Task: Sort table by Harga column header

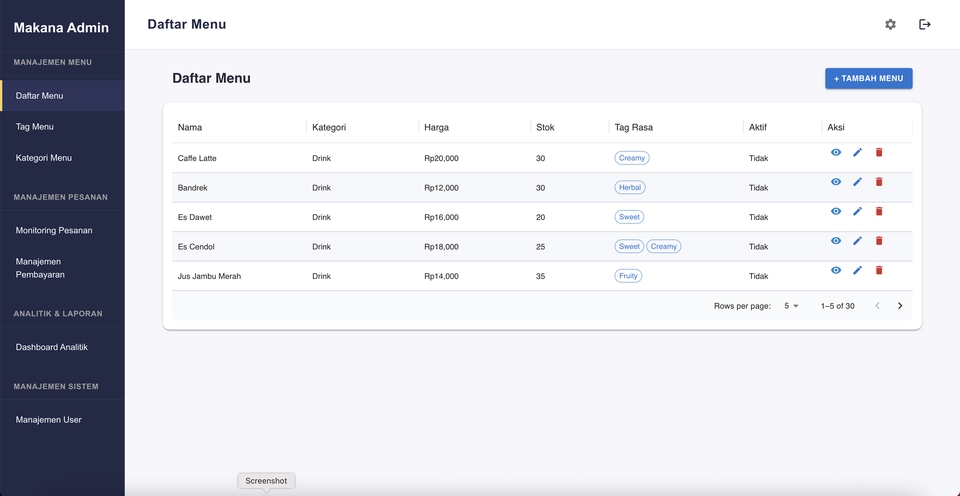Action: (436, 127)
